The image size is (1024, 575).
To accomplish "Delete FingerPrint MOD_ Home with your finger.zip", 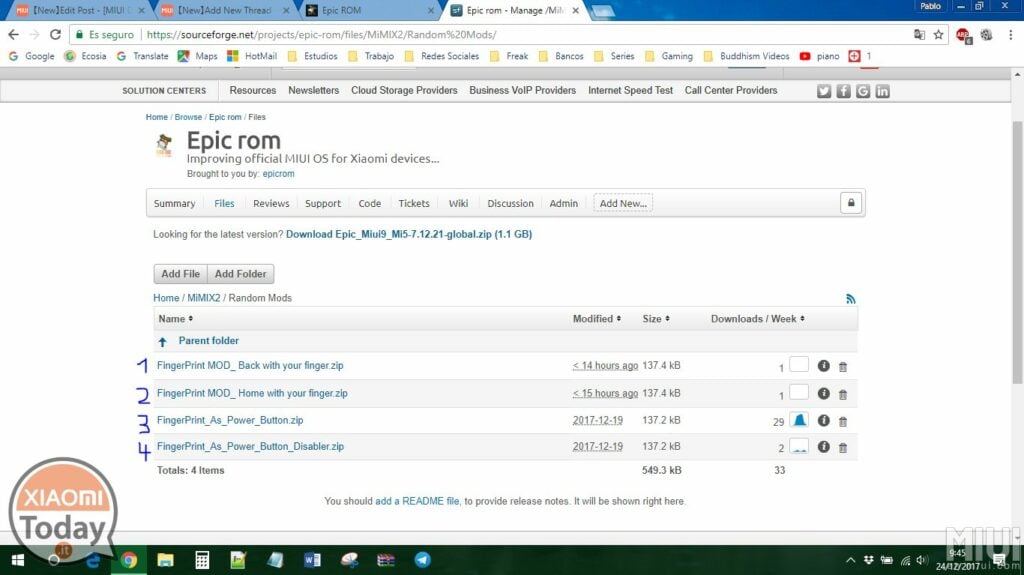I will coord(843,394).
